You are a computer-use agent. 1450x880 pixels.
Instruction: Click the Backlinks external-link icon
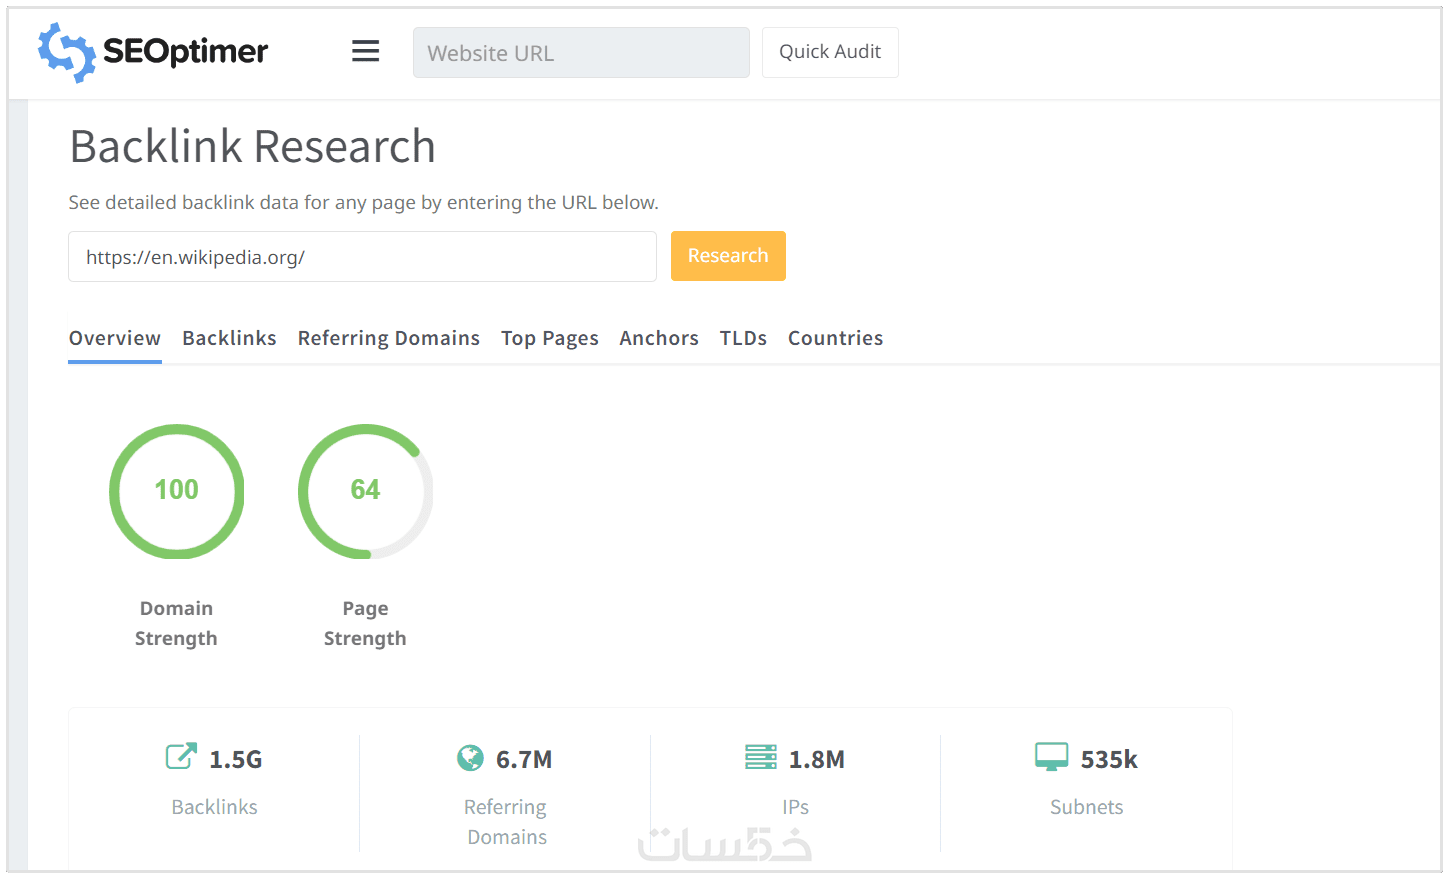[x=181, y=757]
